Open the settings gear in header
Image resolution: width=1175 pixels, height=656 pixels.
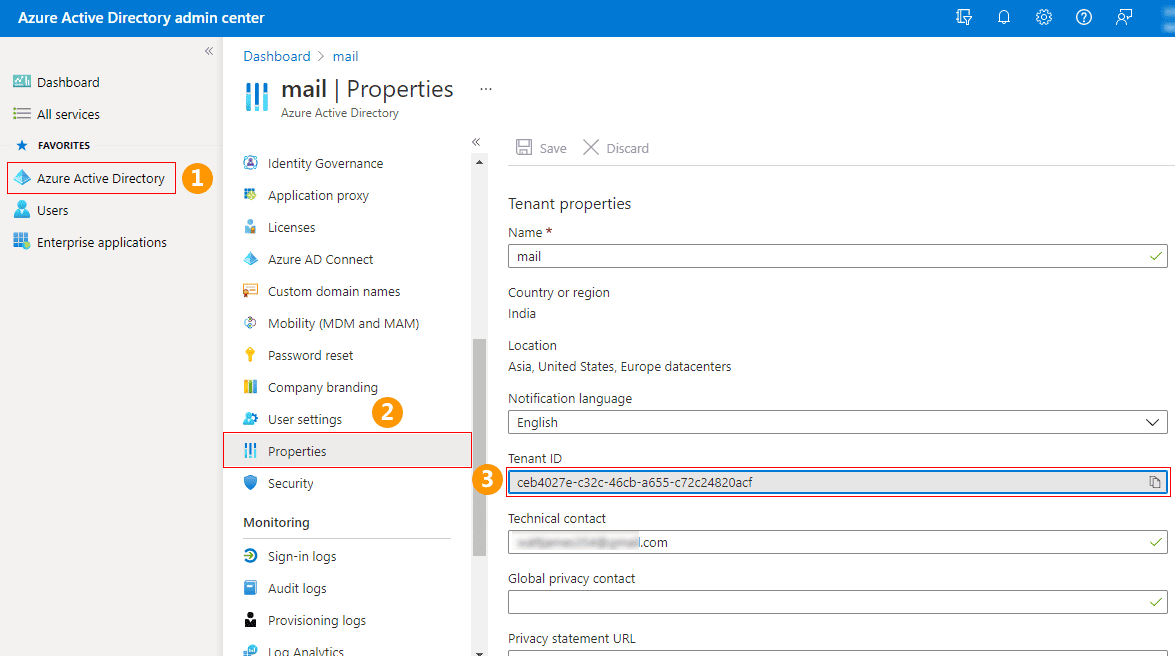tap(1044, 18)
